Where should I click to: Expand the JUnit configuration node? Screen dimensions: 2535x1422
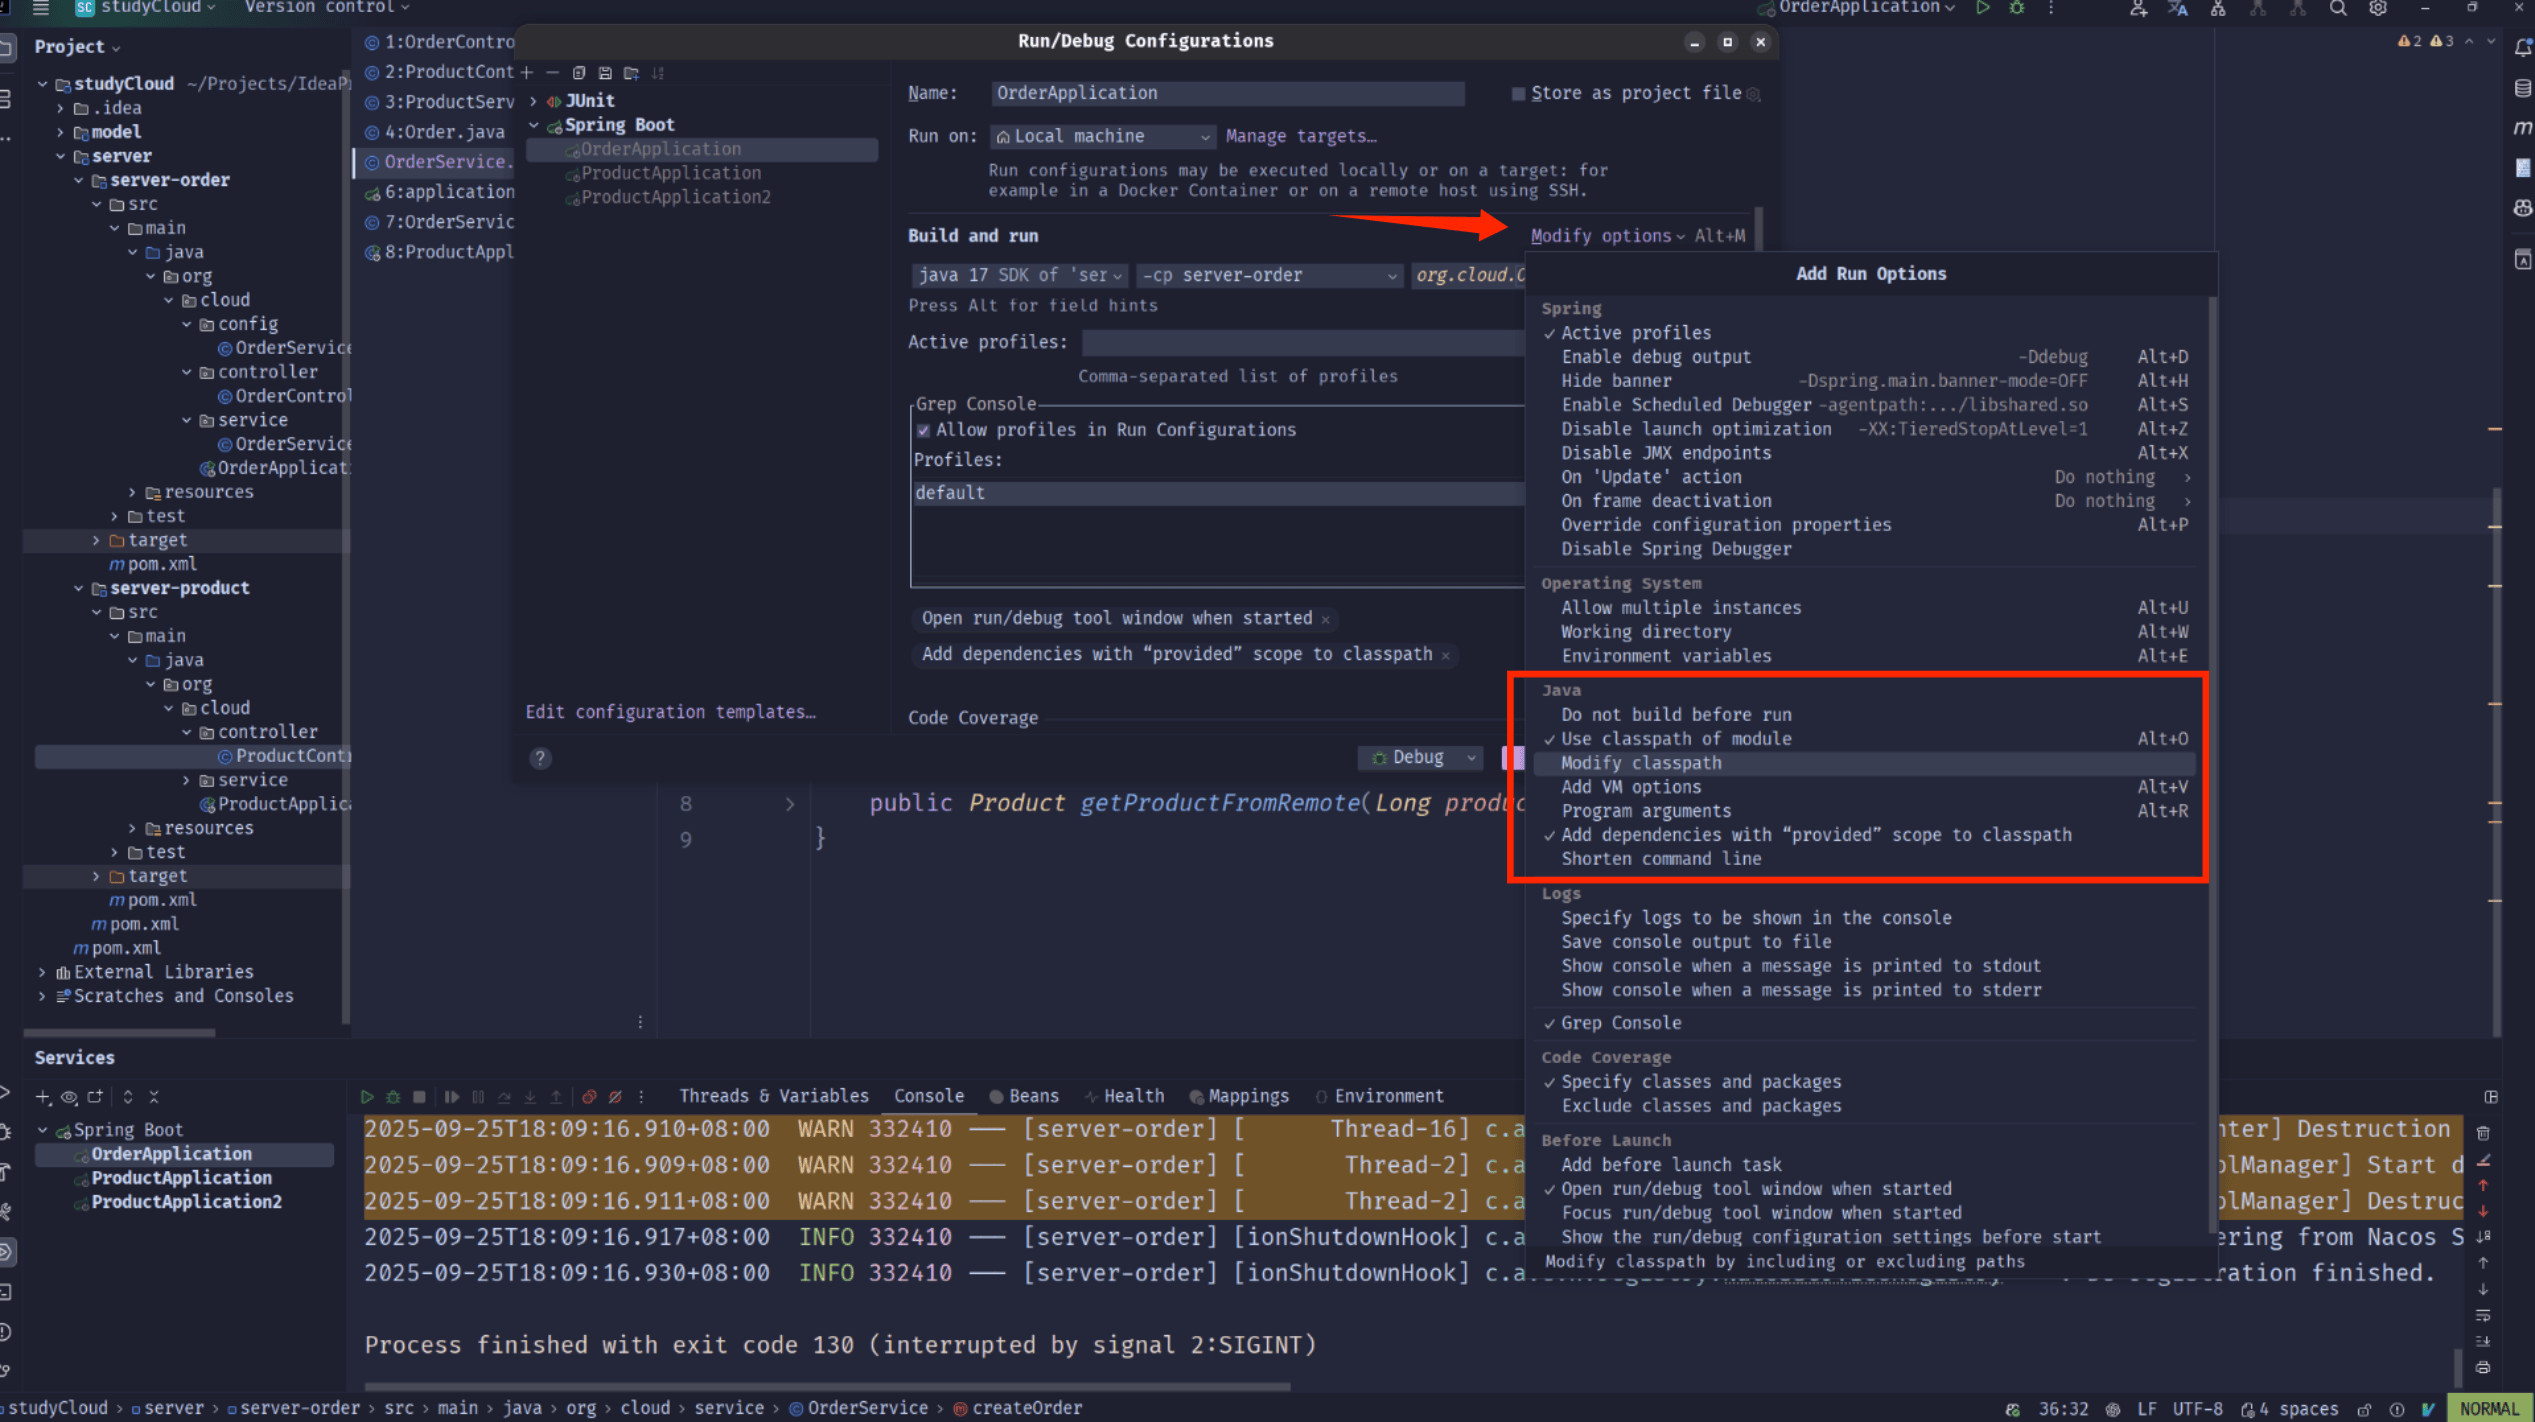point(534,101)
